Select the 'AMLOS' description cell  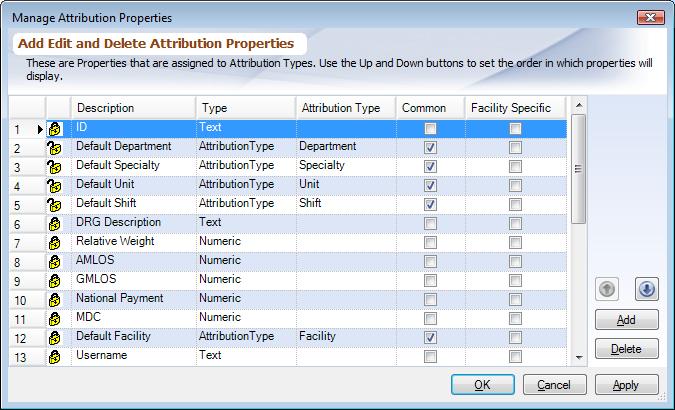point(133,261)
